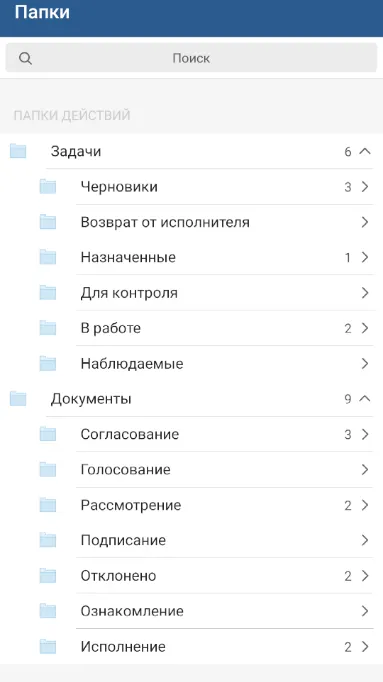Image resolution: width=383 pixels, height=682 pixels.
Task: Click the Документы folder icon
Action: coord(18,398)
